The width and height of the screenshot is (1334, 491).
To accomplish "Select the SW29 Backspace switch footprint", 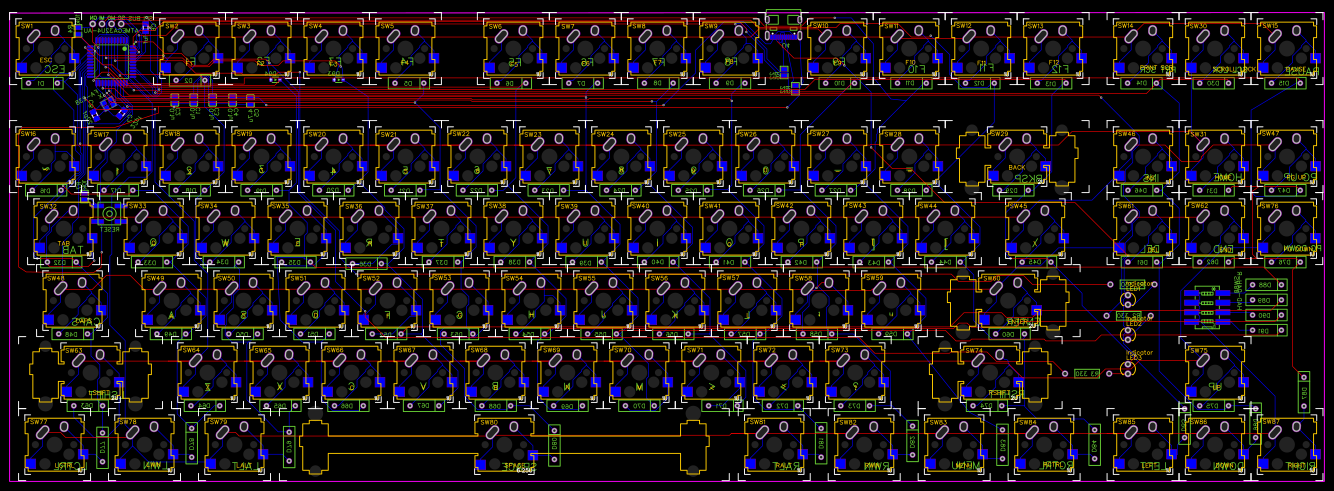I will pos(1017,157).
